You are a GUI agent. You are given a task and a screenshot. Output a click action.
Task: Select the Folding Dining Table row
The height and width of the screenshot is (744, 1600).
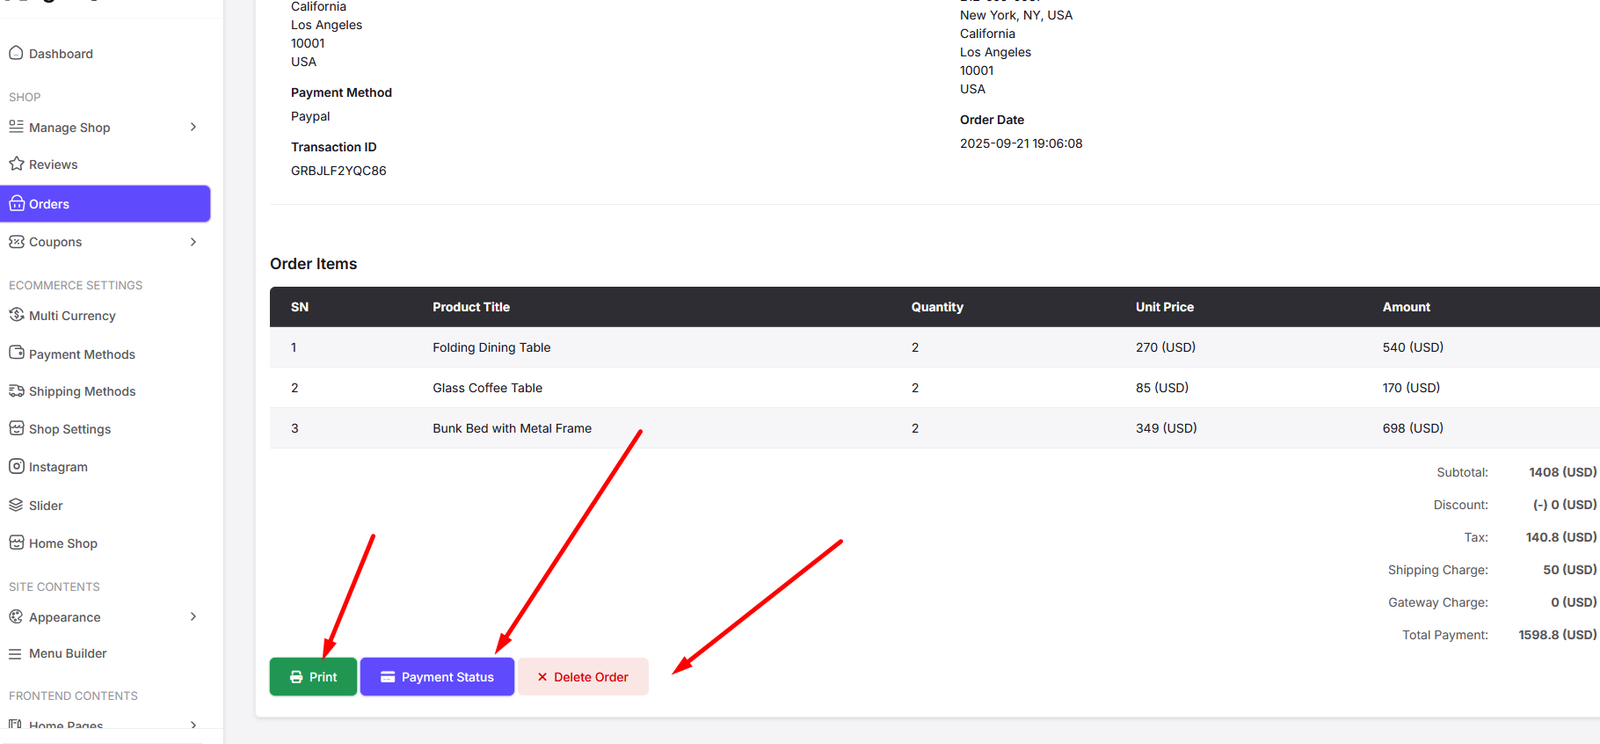[491, 348]
